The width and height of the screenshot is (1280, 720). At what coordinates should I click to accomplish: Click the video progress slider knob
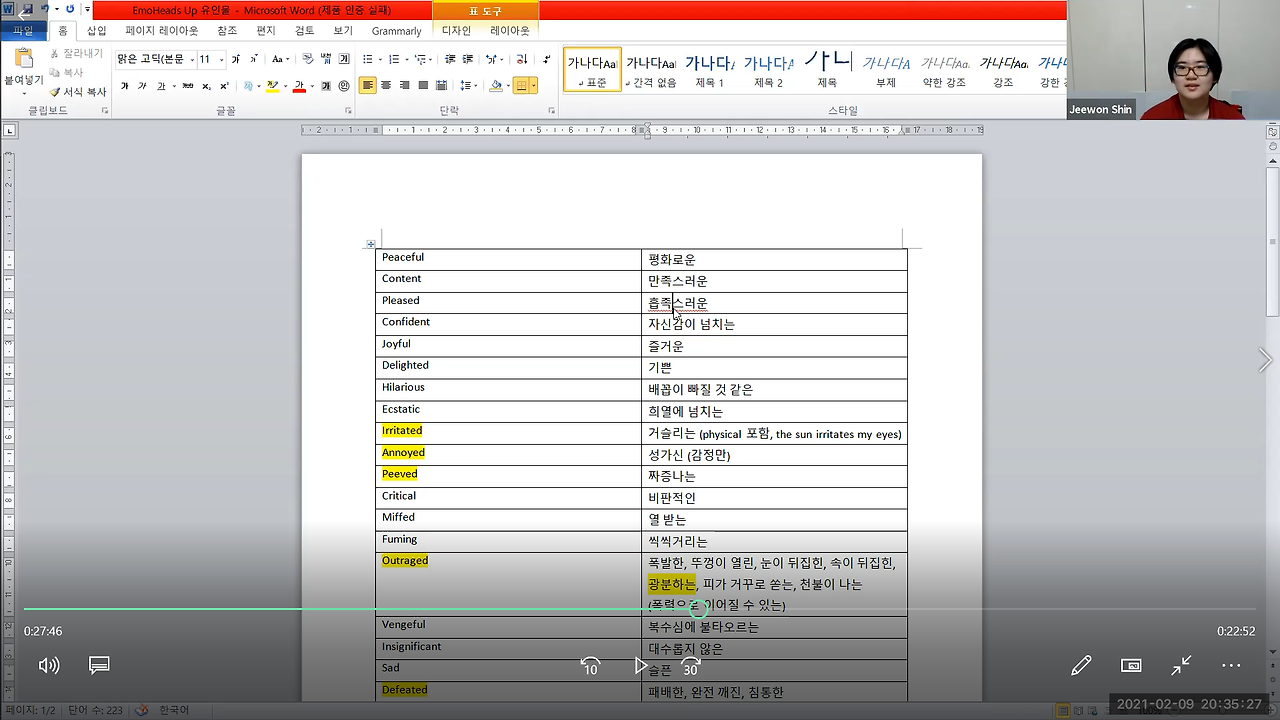point(699,608)
